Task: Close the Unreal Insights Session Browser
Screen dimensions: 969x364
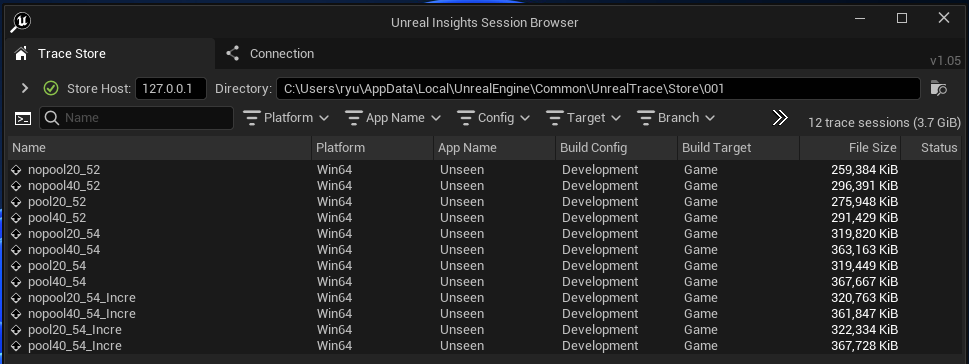Action: [944, 19]
